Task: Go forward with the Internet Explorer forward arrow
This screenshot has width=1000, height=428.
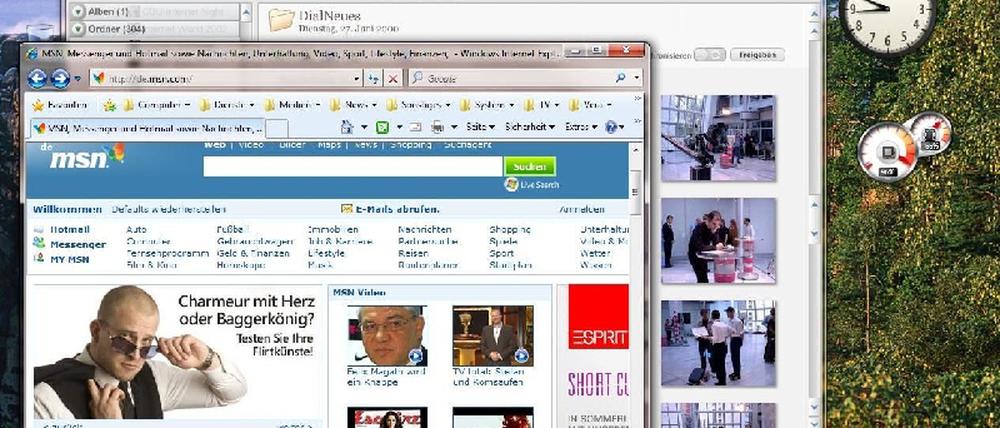Action: [60, 78]
